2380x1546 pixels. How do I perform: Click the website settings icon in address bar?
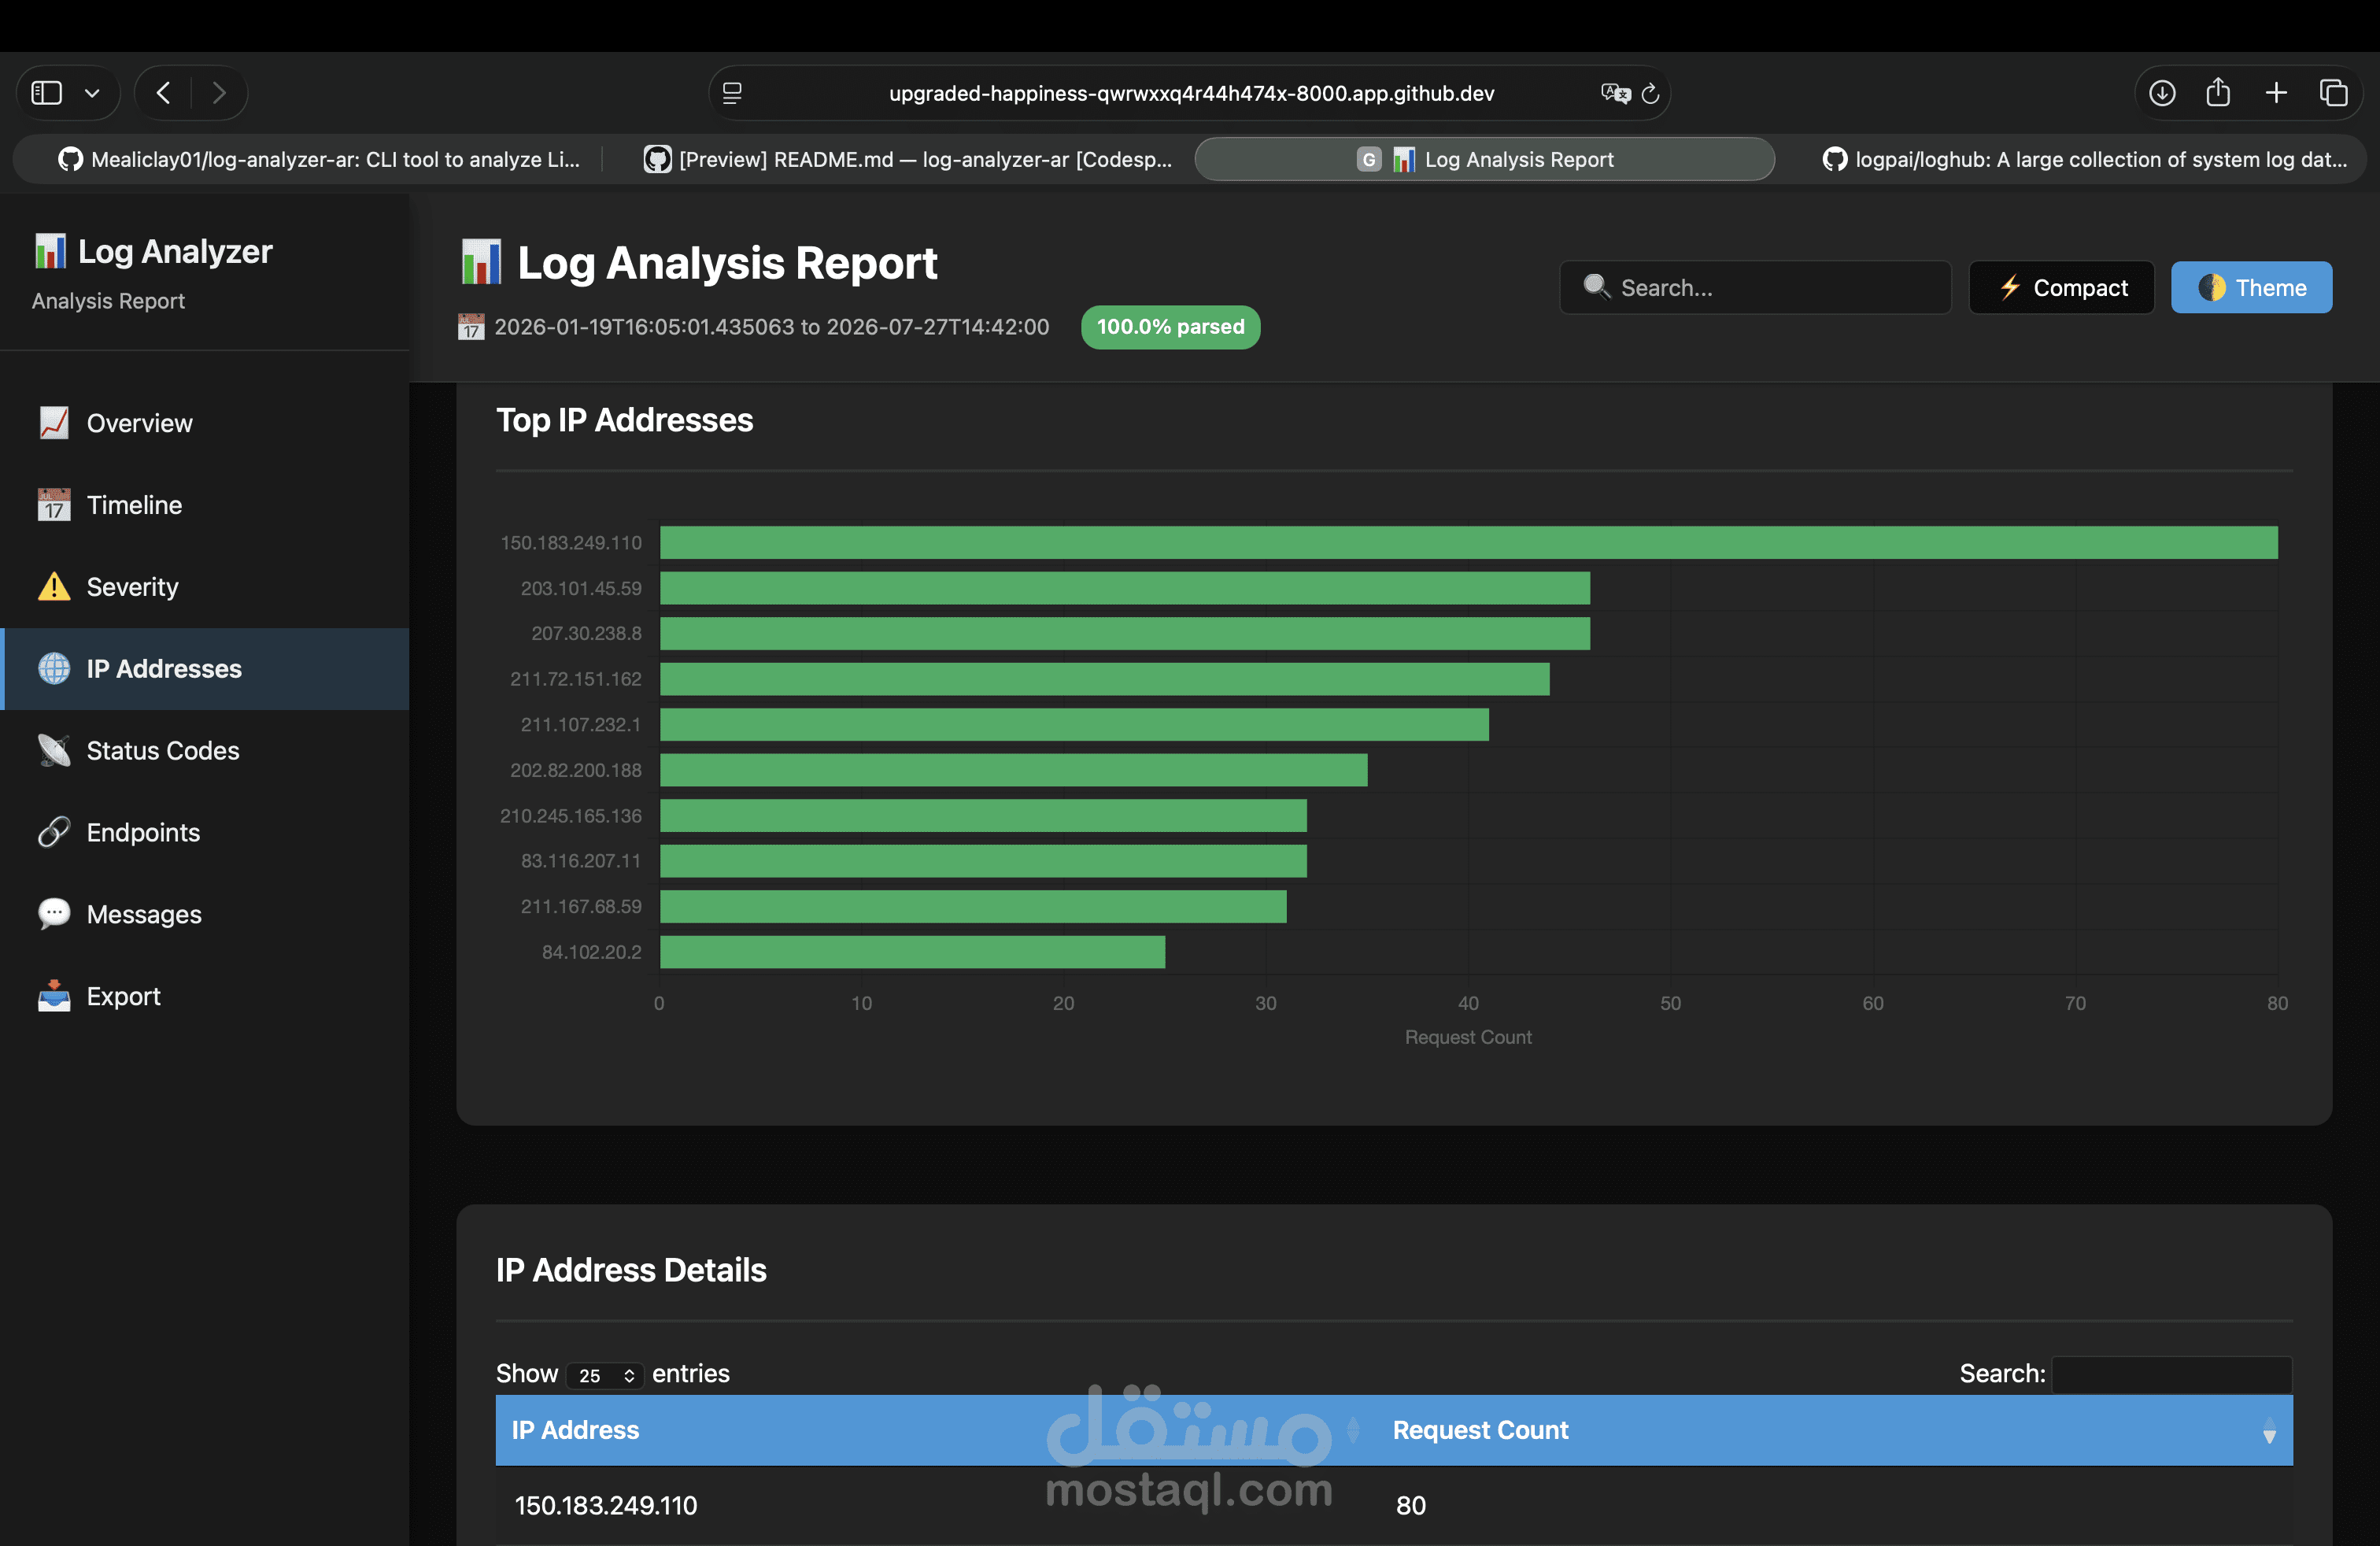(x=732, y=93)
